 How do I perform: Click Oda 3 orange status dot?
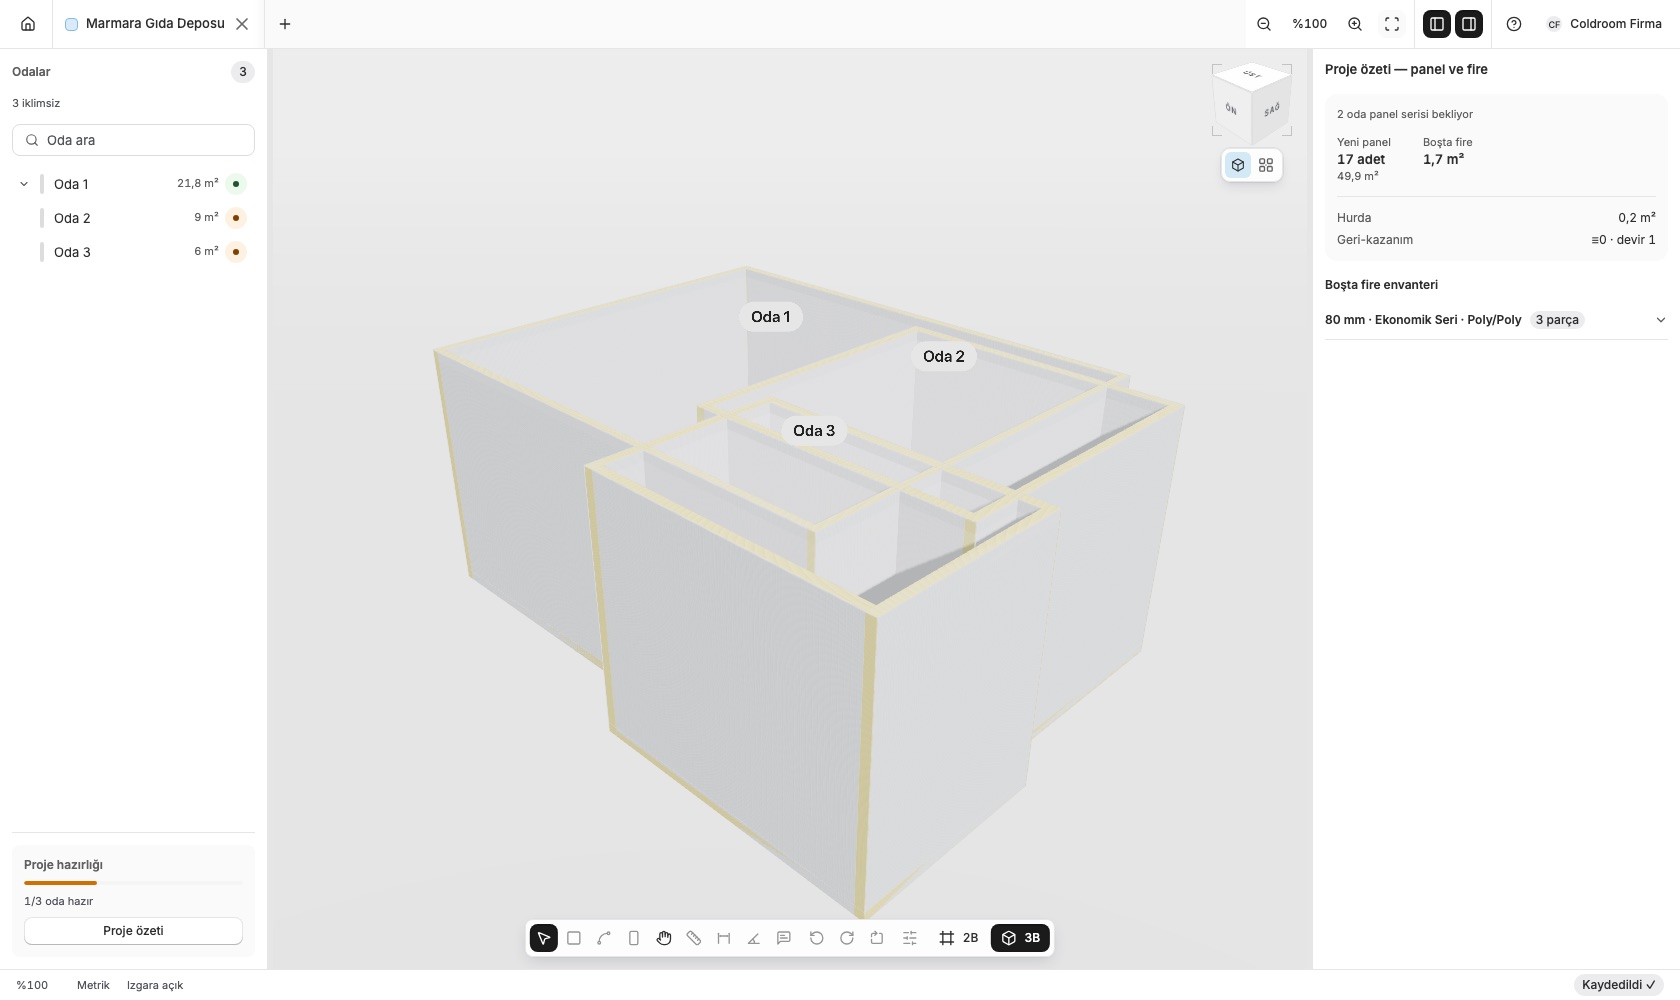[x=236, y=252]
